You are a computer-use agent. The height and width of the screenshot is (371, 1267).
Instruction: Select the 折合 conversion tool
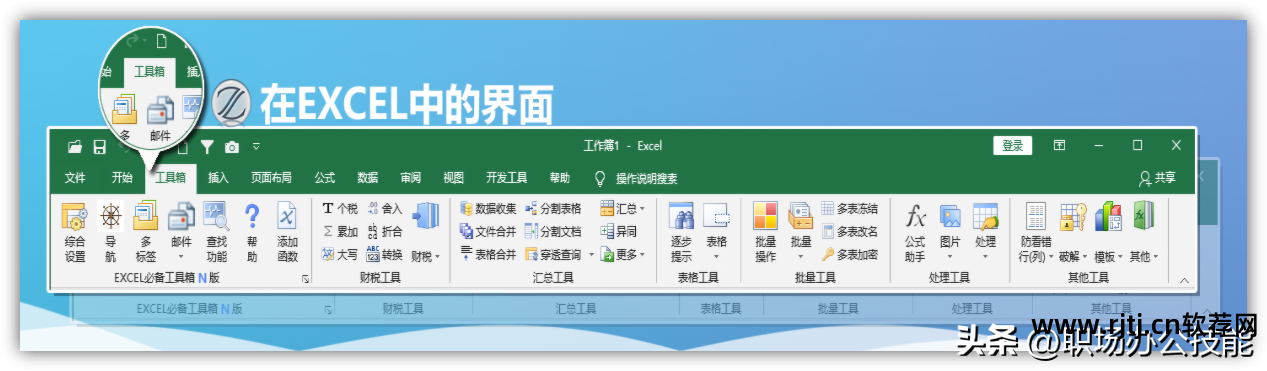tap(385, 231)
